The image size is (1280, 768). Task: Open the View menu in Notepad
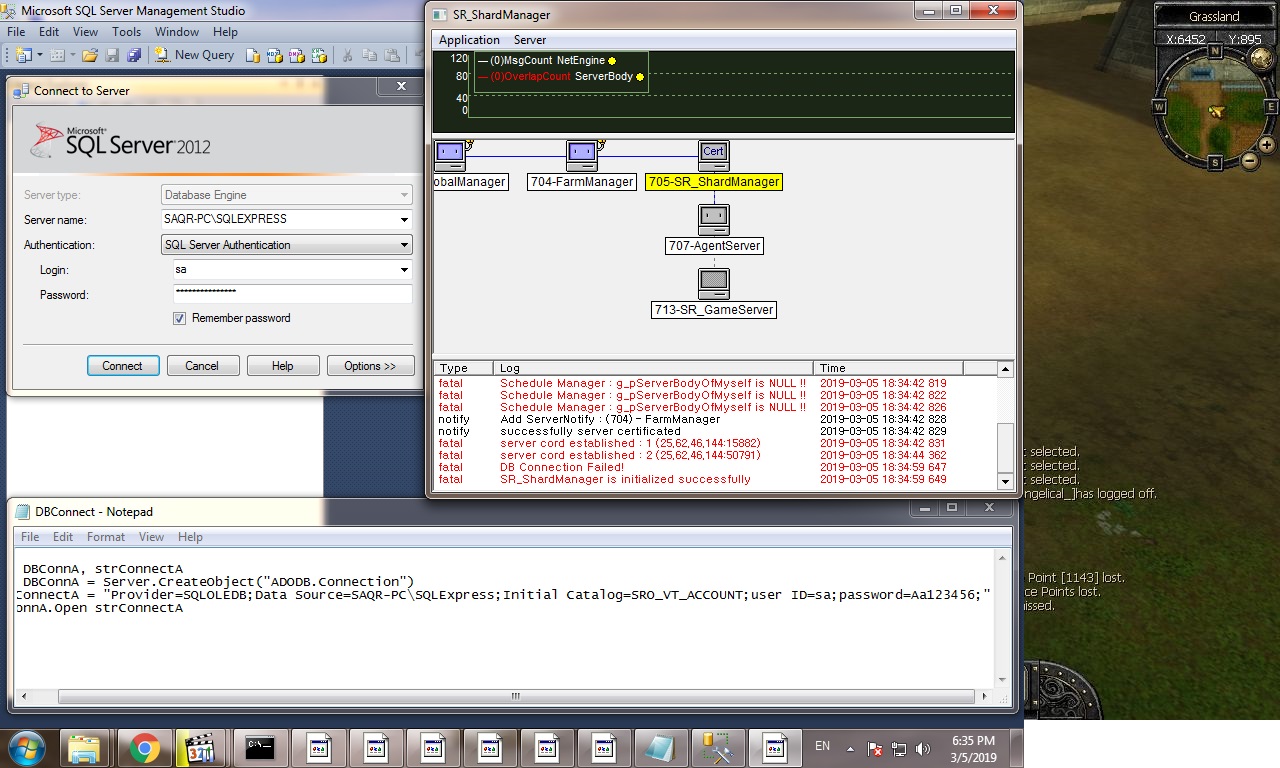pyautogui.click(x=151, y=537)
